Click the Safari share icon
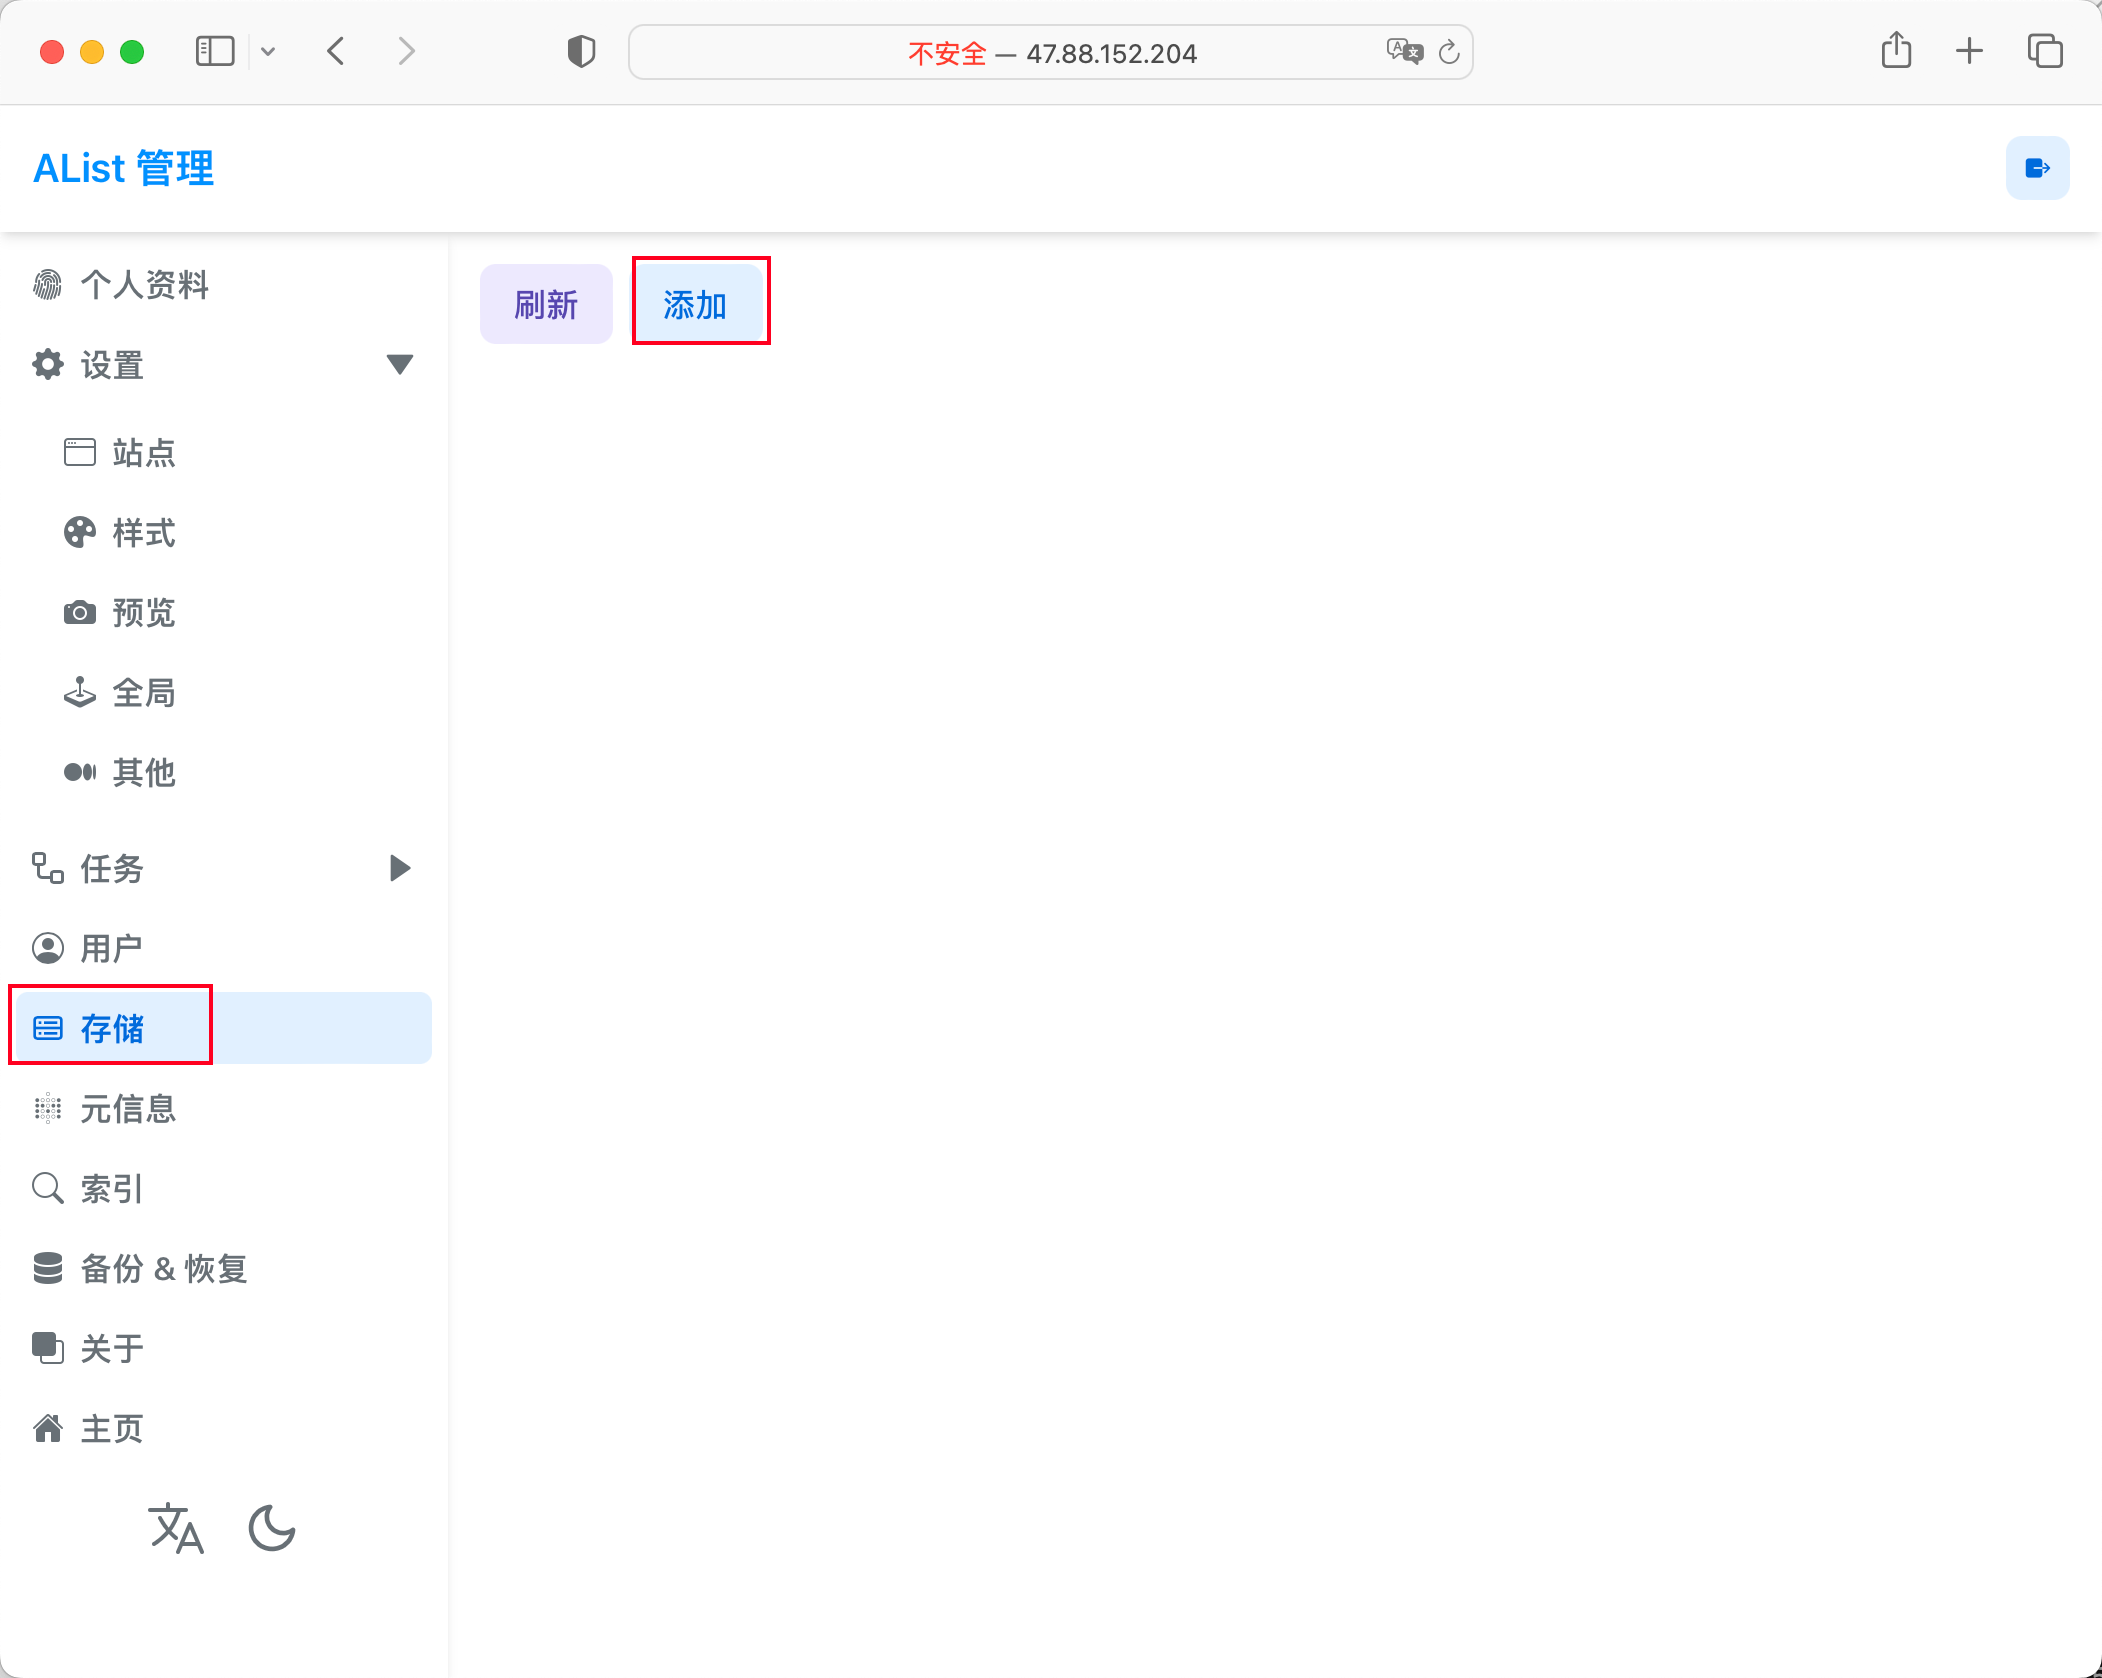This screenshot has height=1678, width=2102. pyautogui.click(x=1896, y=51)
